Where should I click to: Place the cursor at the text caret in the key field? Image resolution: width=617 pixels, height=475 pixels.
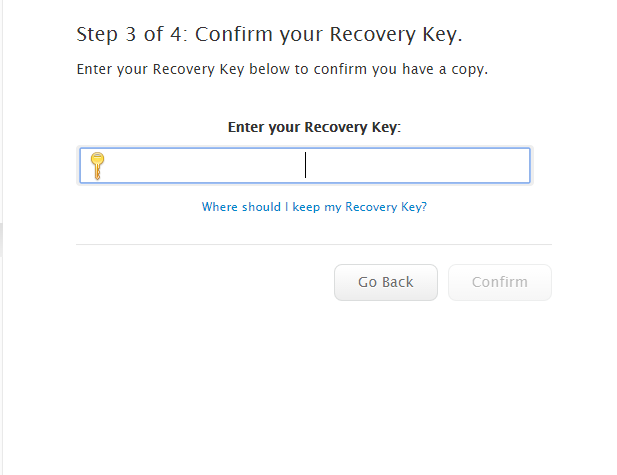305,165
